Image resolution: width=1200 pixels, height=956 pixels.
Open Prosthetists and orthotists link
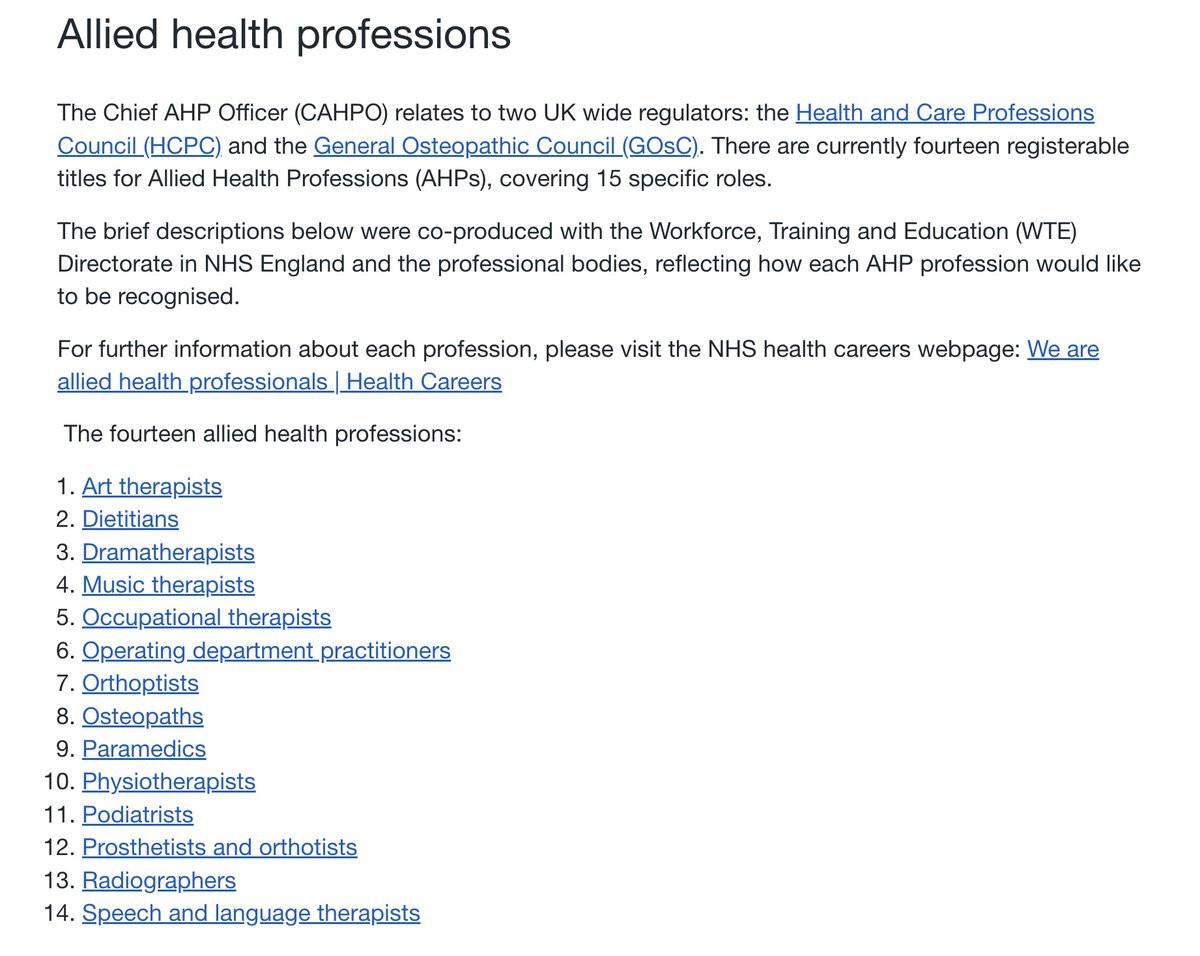pyautogui.click(x=219, y=848)
